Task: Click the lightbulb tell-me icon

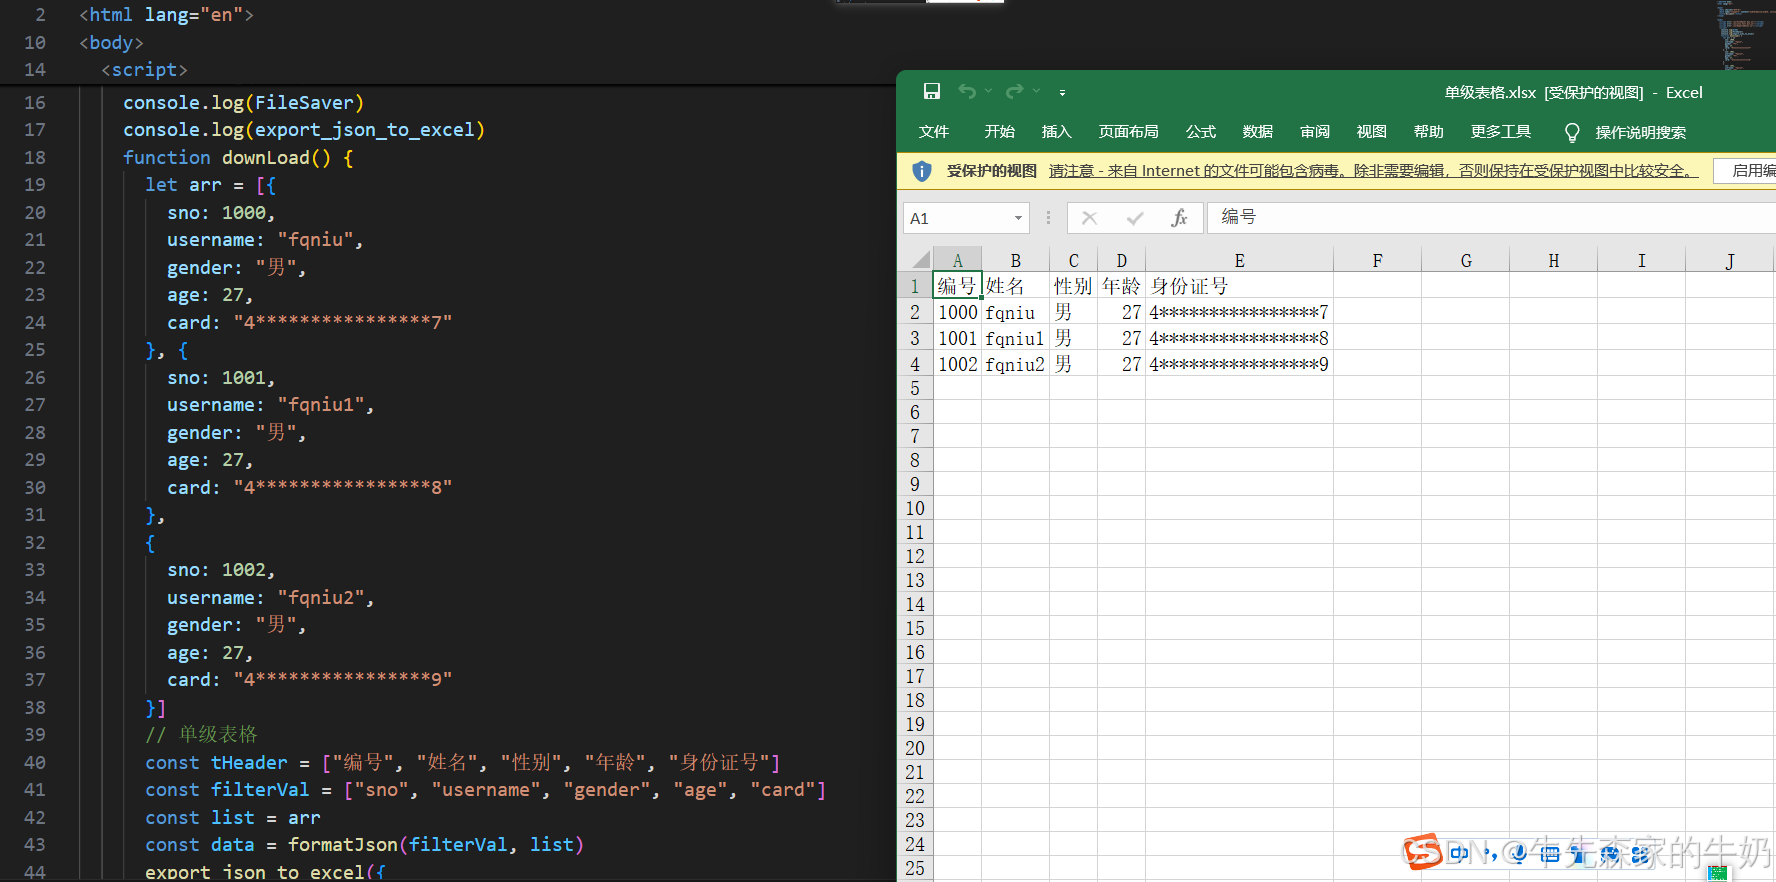Action: [x=1572, y=133]
